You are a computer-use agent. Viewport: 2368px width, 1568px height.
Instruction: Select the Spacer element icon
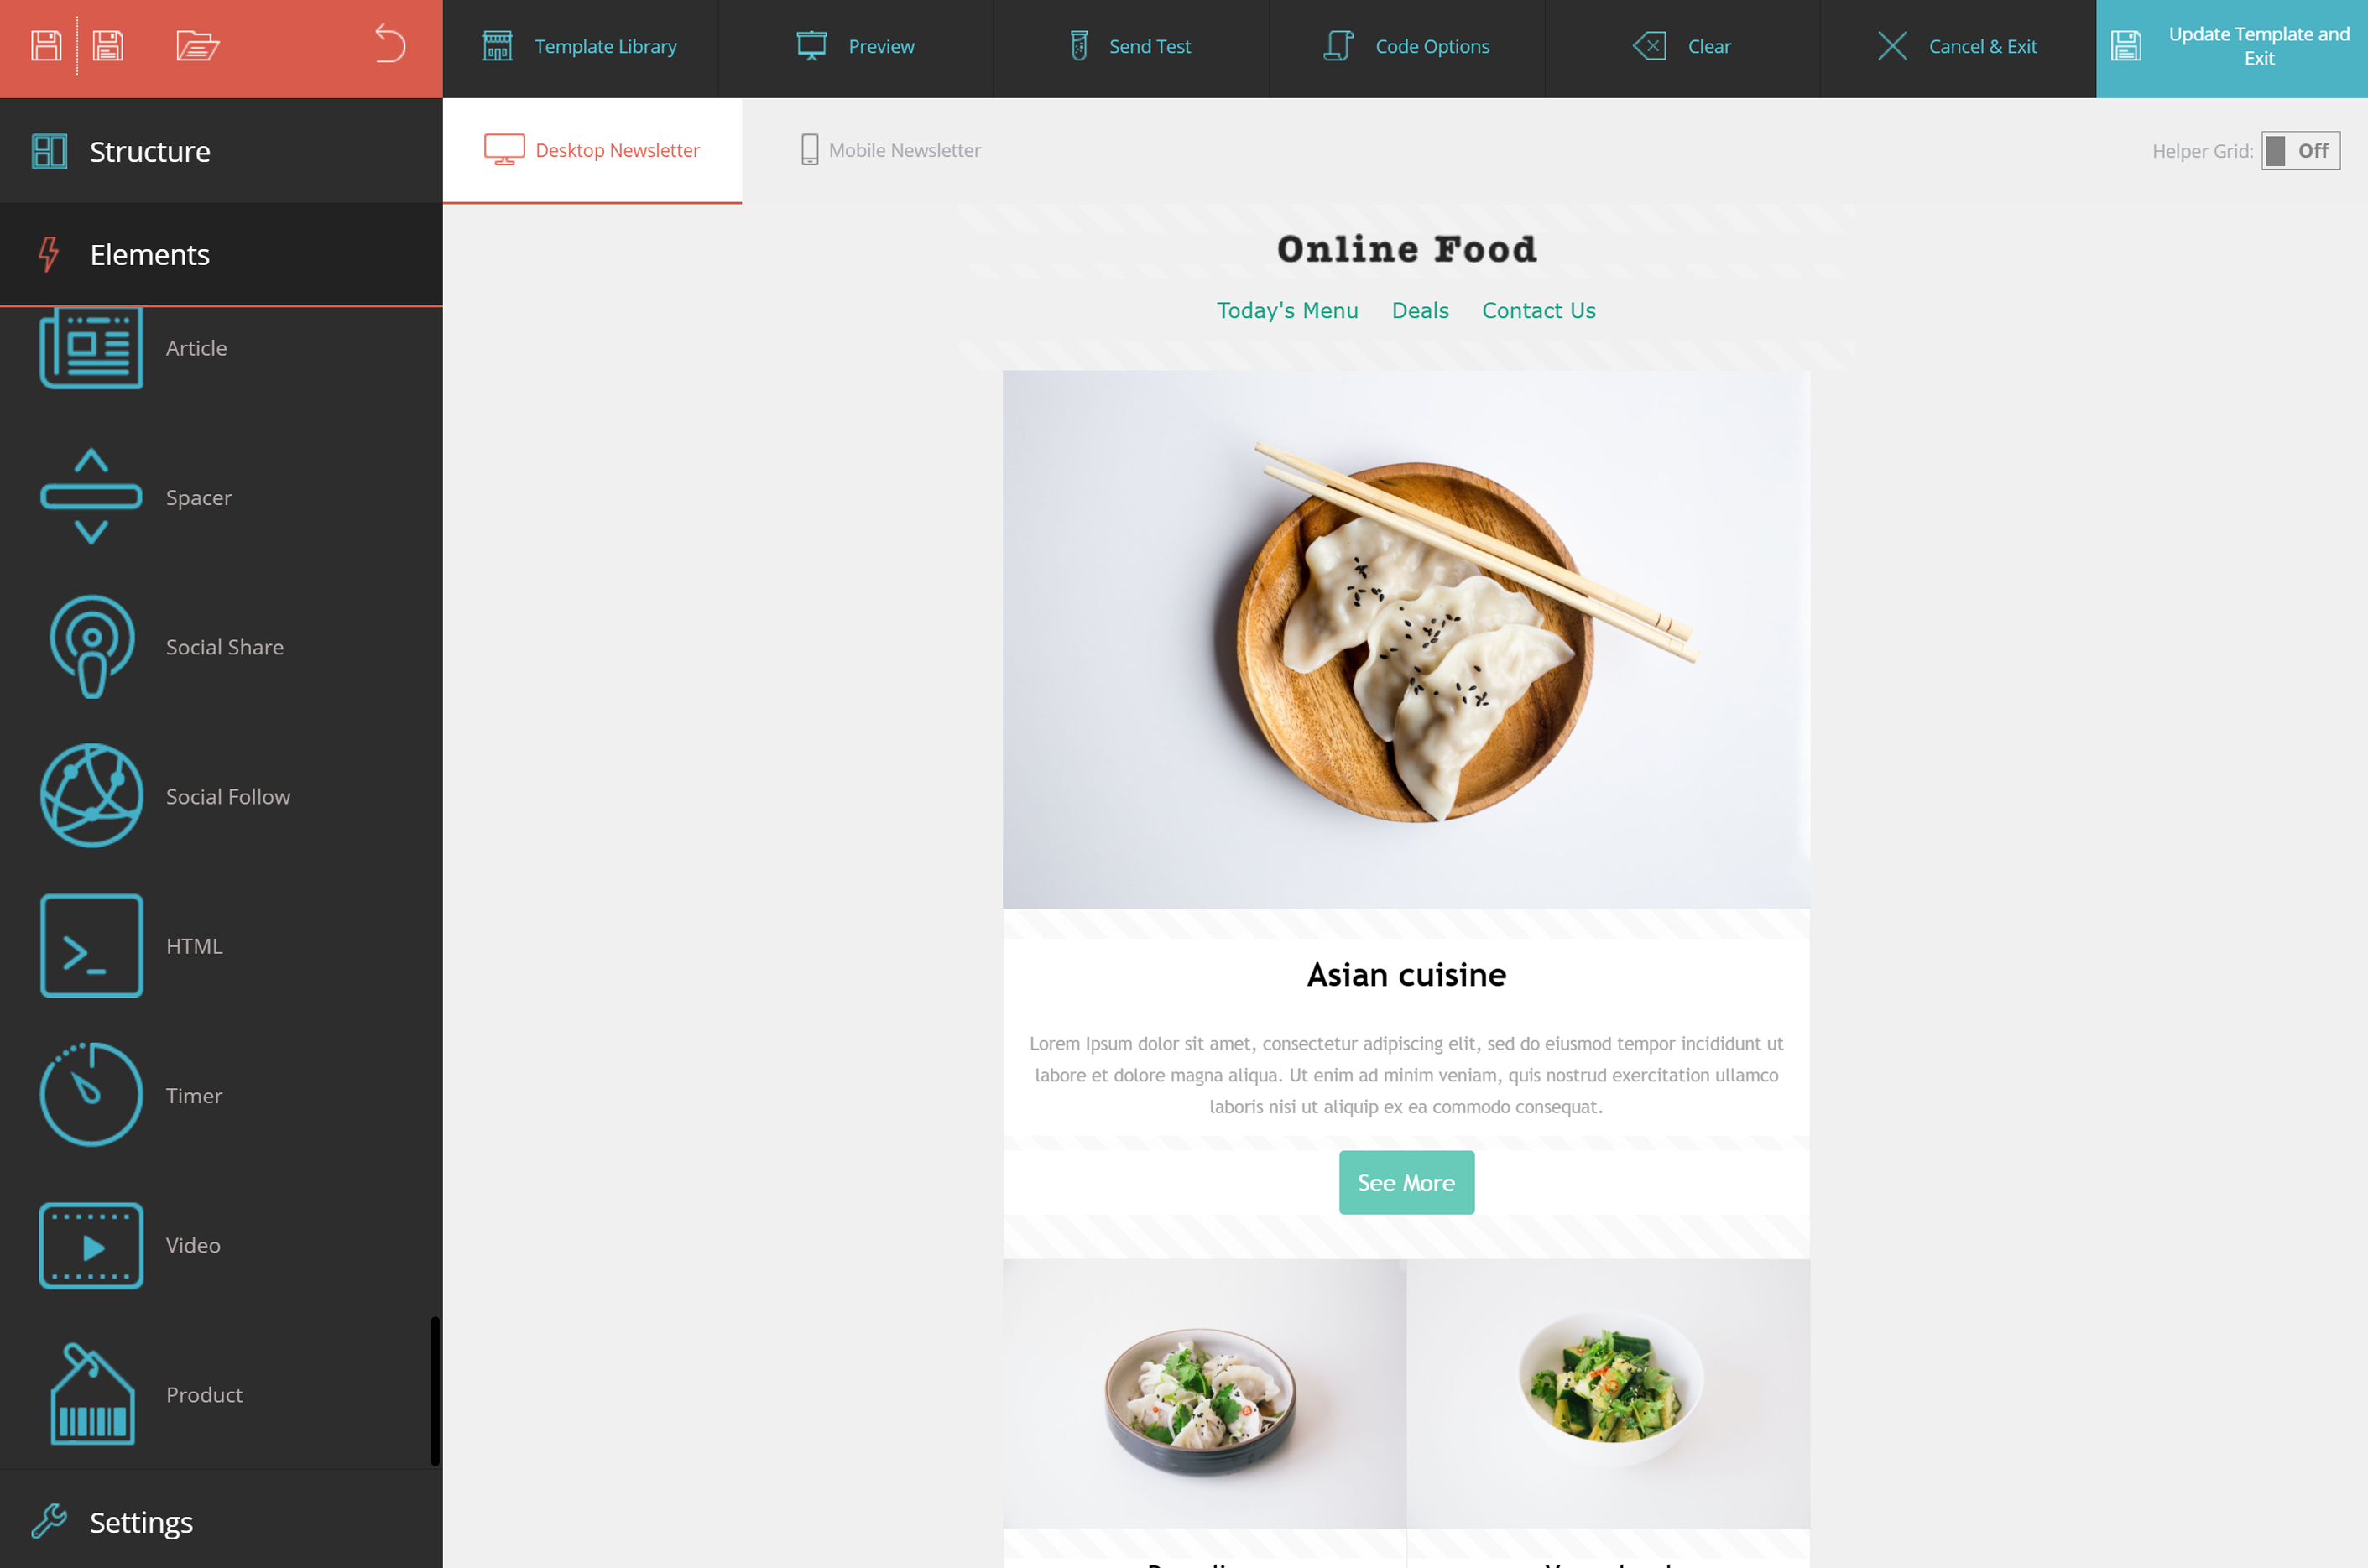pyautogui.click(x=89, y=497)
